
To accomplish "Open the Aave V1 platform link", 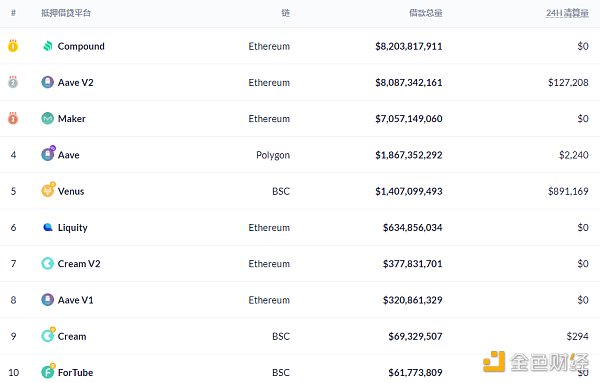I will tap(75, 300).
